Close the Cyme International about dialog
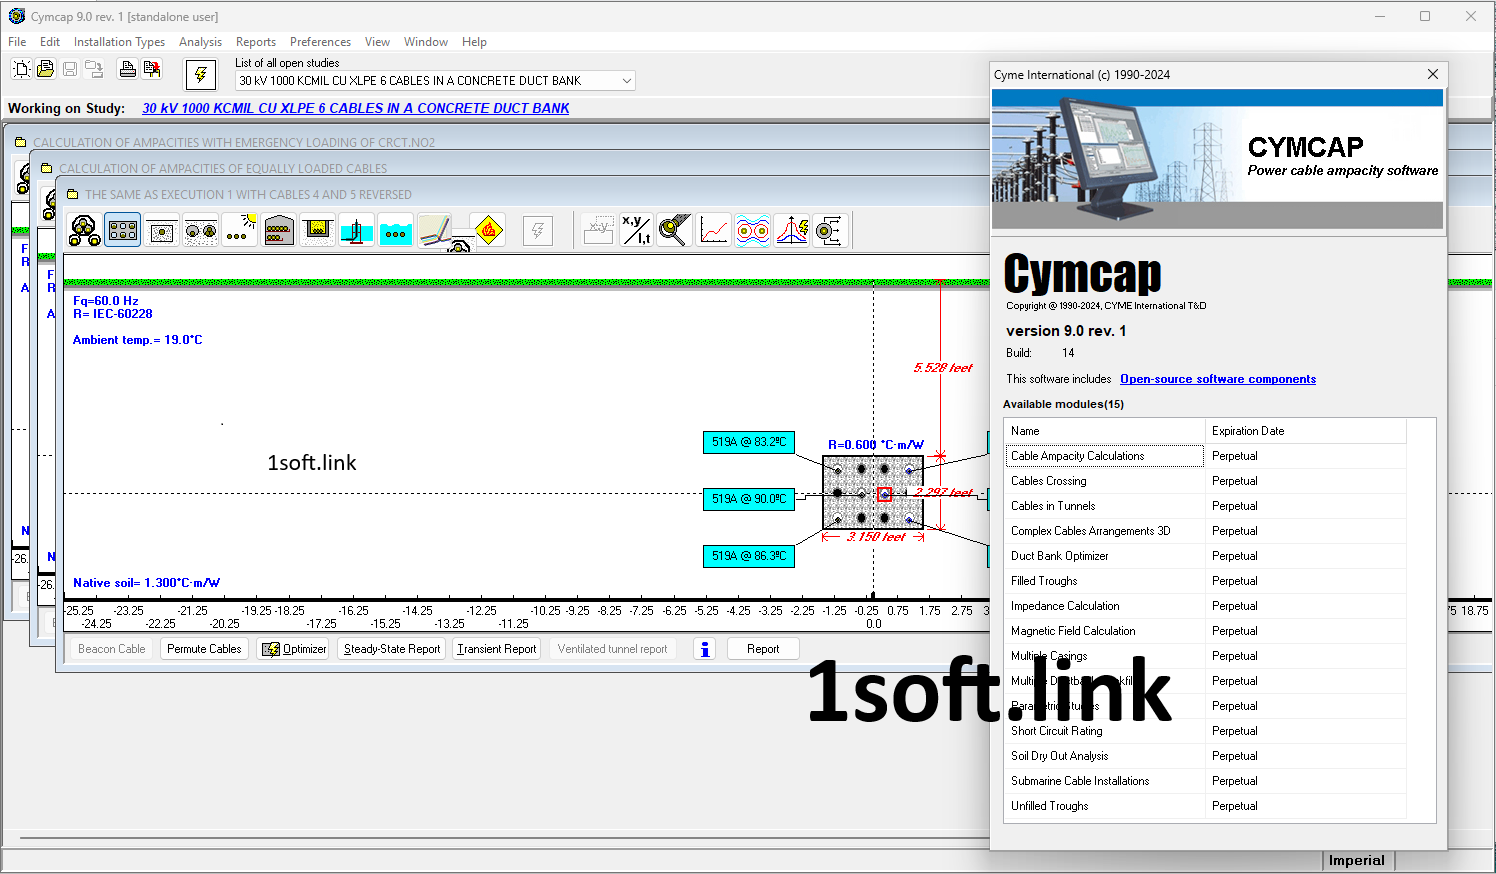Viewport: 1496px width, 874px height. click(1433, 74)
